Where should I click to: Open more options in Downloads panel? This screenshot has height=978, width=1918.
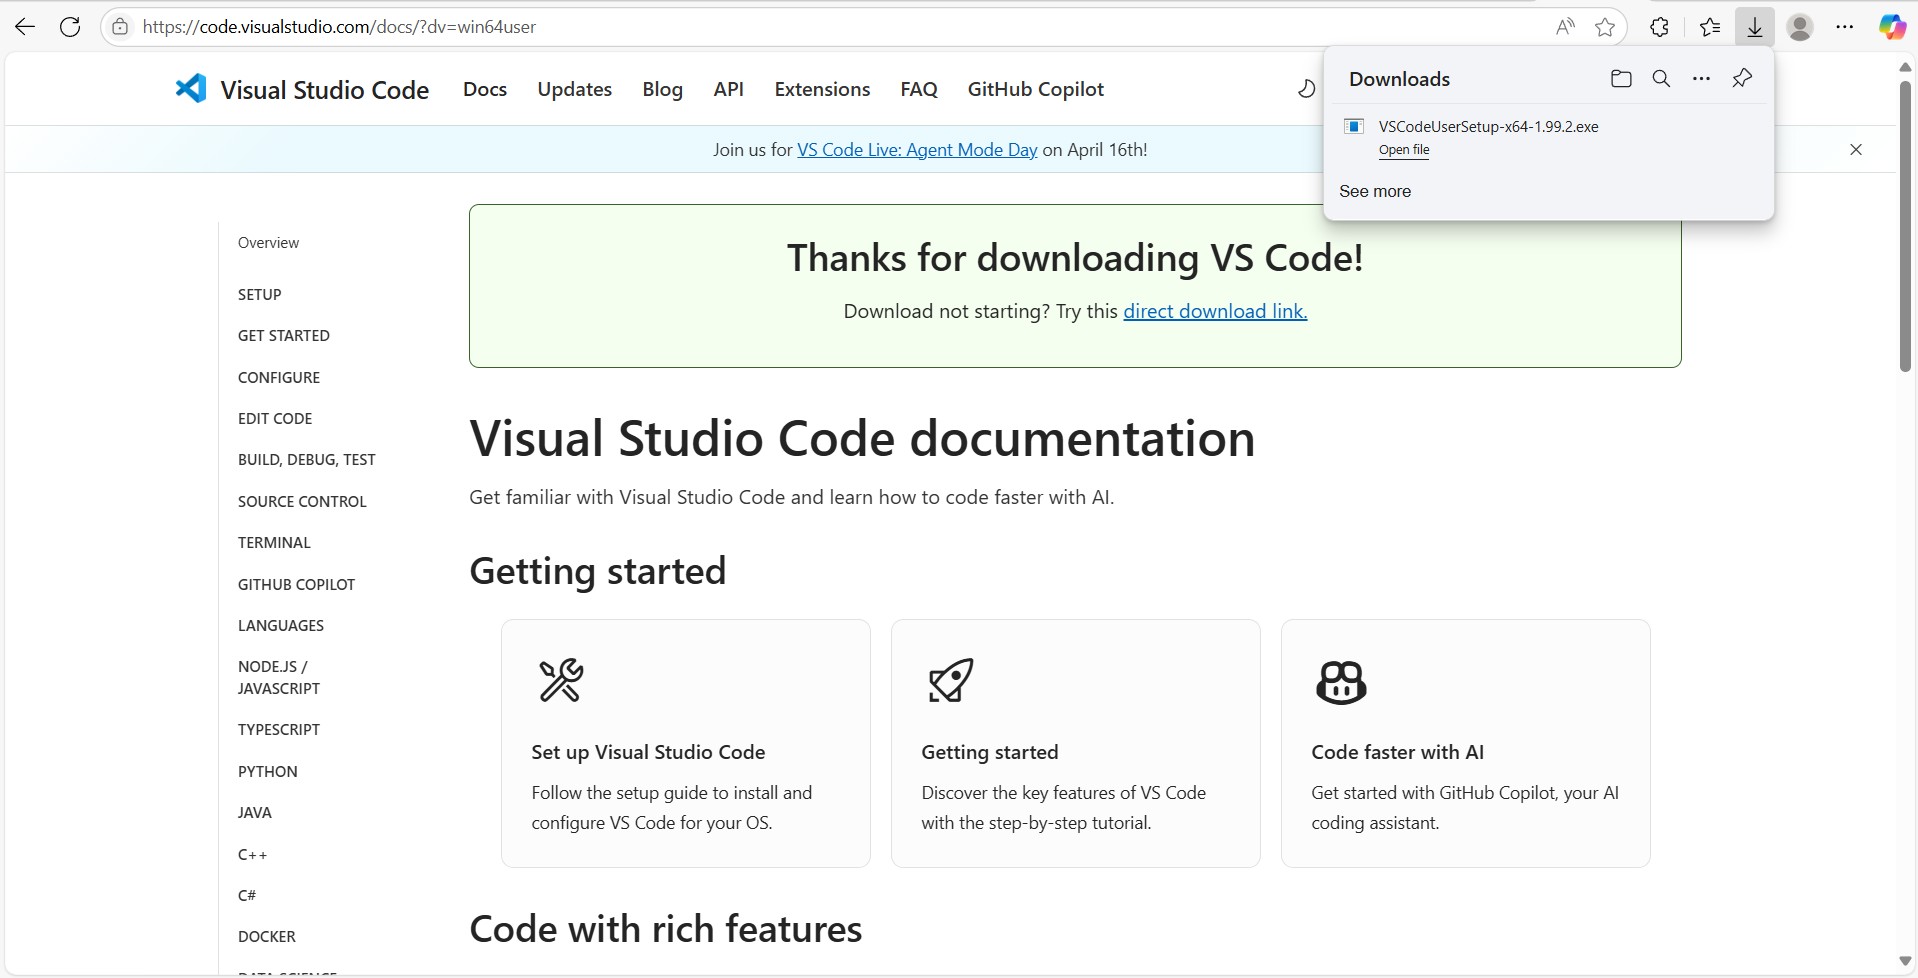[1701, 79]
